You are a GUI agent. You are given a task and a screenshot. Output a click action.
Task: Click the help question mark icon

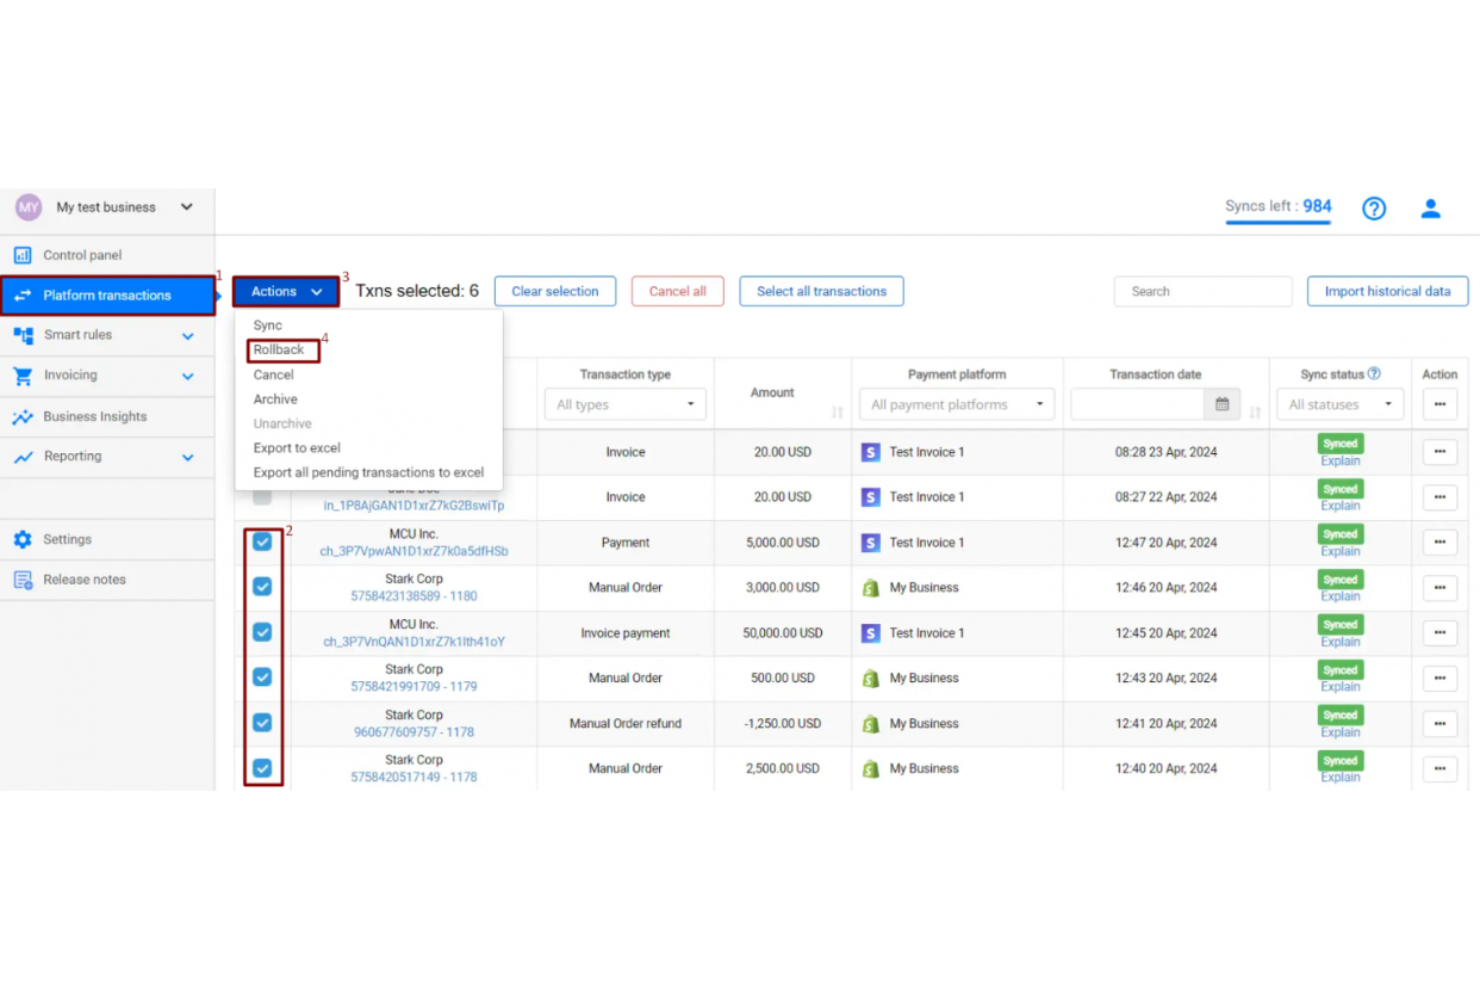(1373, 208)
